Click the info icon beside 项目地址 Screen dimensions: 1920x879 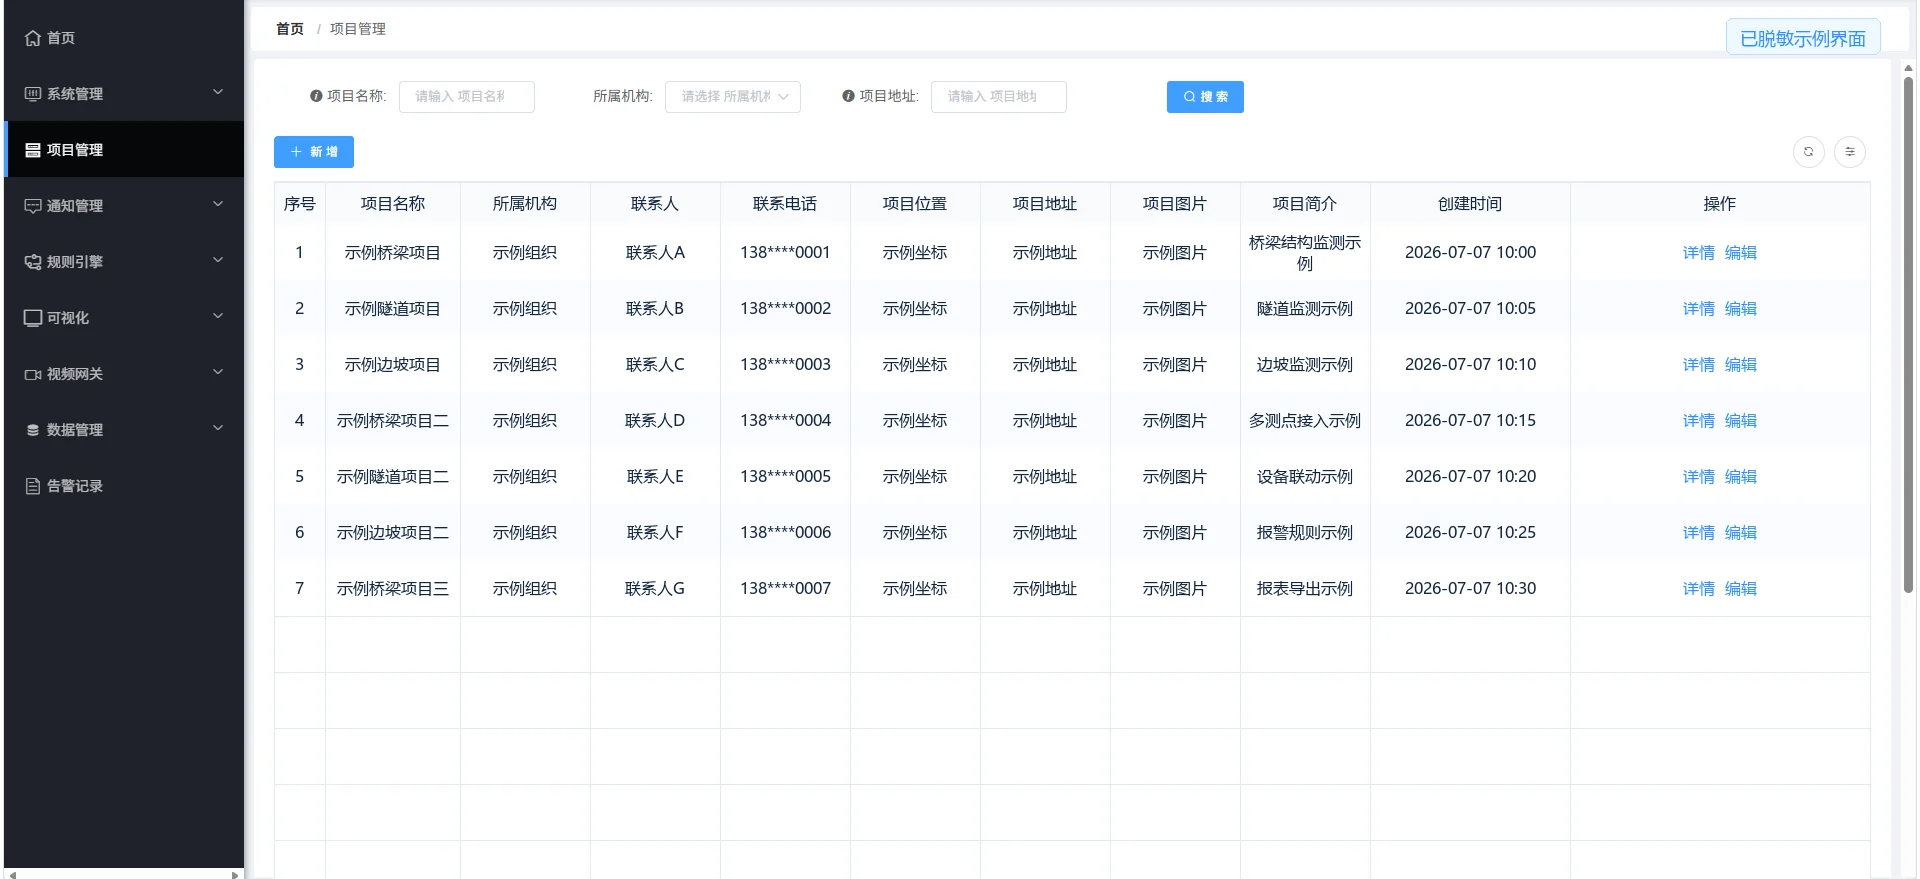click(x=848, y=96)
